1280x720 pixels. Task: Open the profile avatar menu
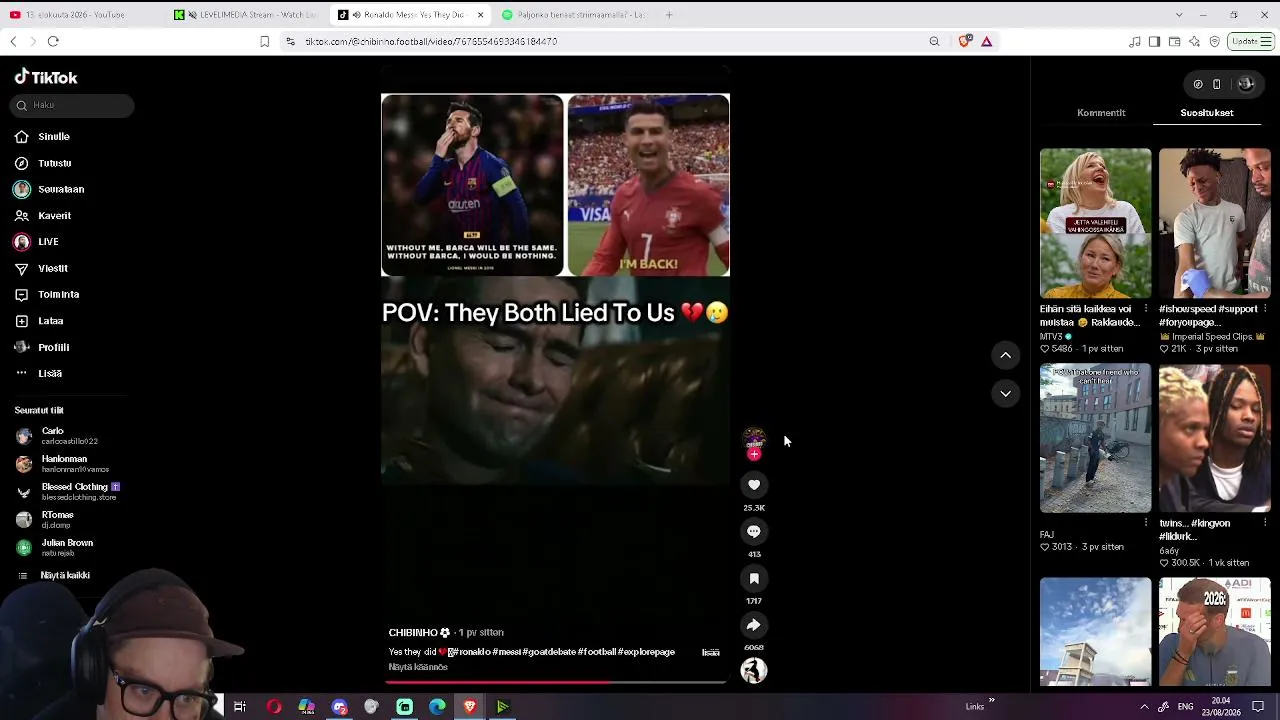pos(1246,84)
